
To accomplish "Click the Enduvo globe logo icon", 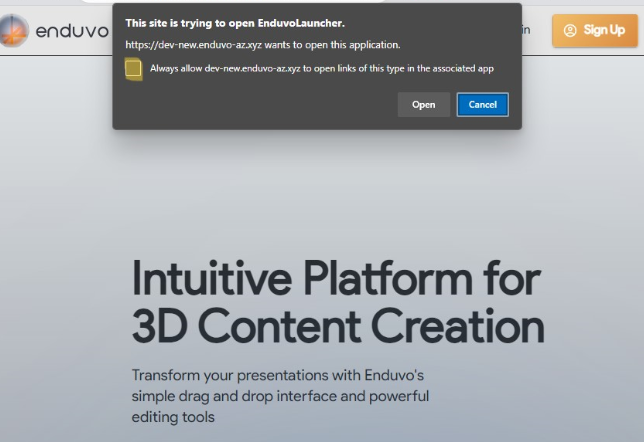I will (x=14, y=30).
